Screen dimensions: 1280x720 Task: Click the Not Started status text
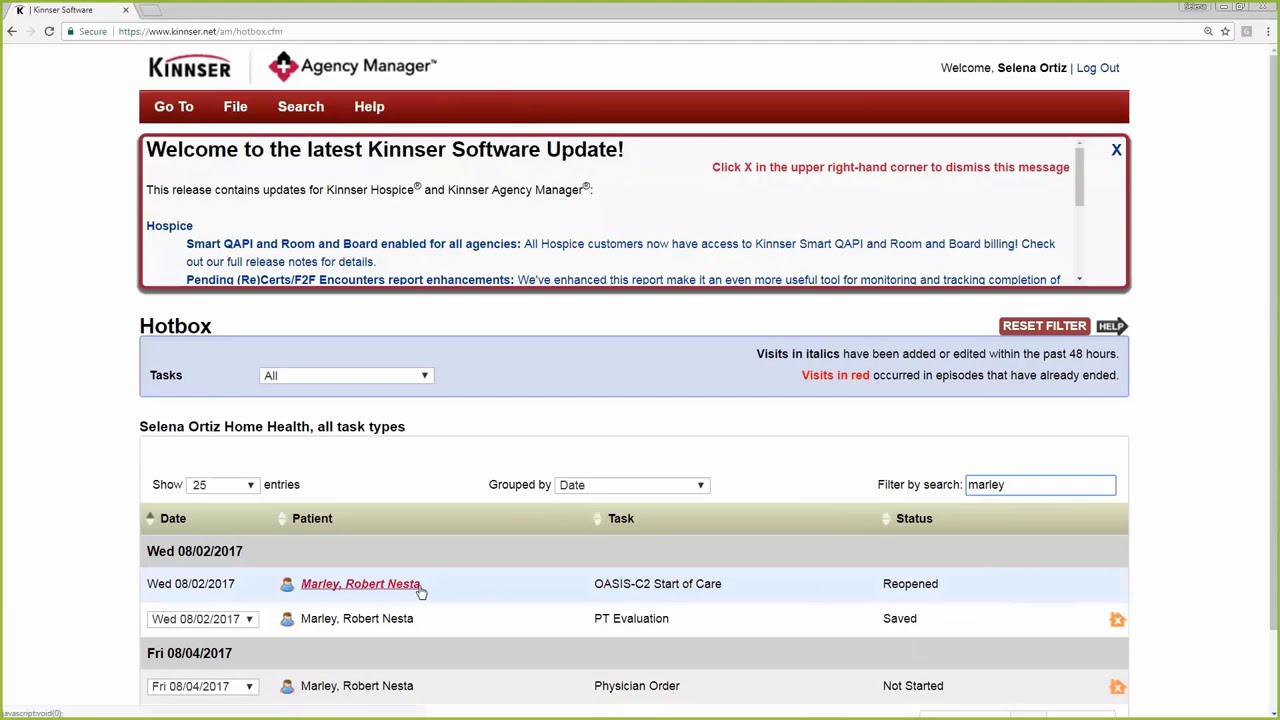pos(913,686)
